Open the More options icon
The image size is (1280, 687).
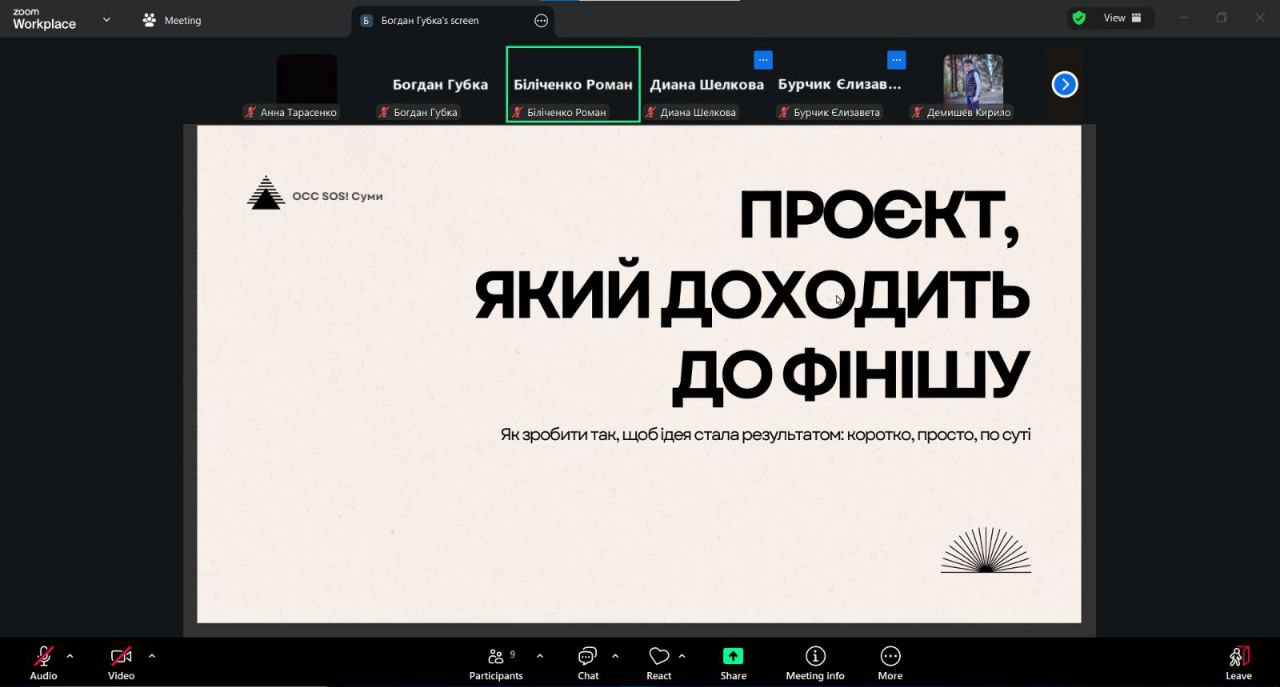(x=890, y=656)
